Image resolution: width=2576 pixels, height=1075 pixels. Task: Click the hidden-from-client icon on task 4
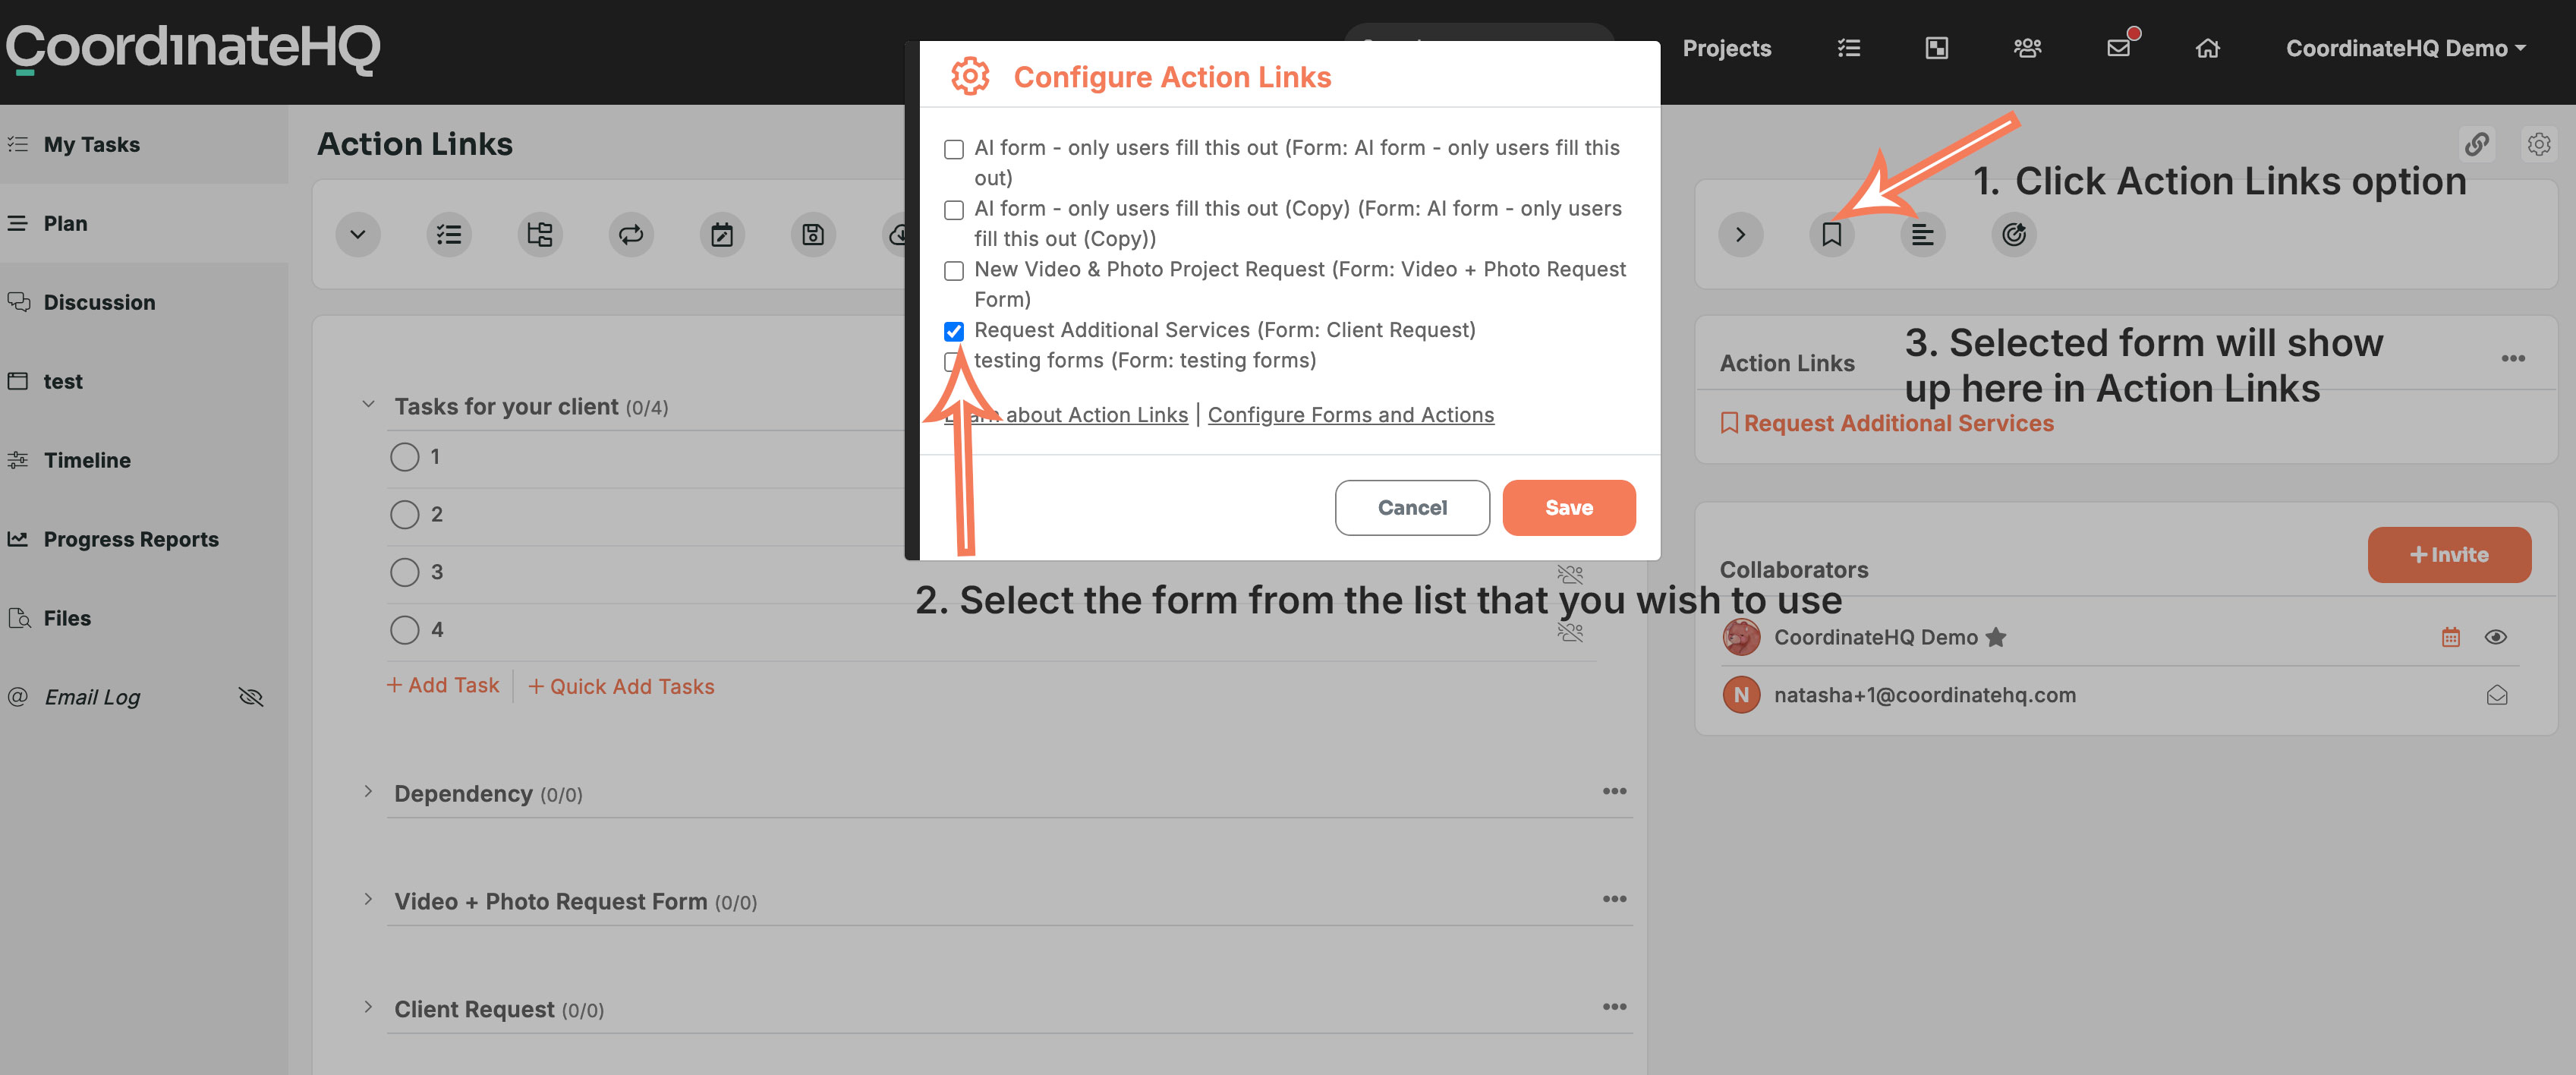point(1570,632)
